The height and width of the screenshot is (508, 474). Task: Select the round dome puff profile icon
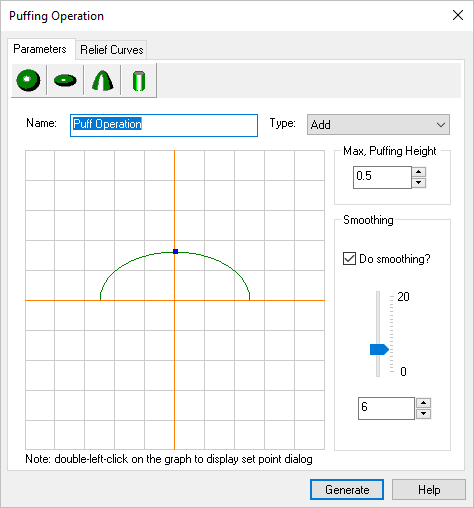pos(29,80)
